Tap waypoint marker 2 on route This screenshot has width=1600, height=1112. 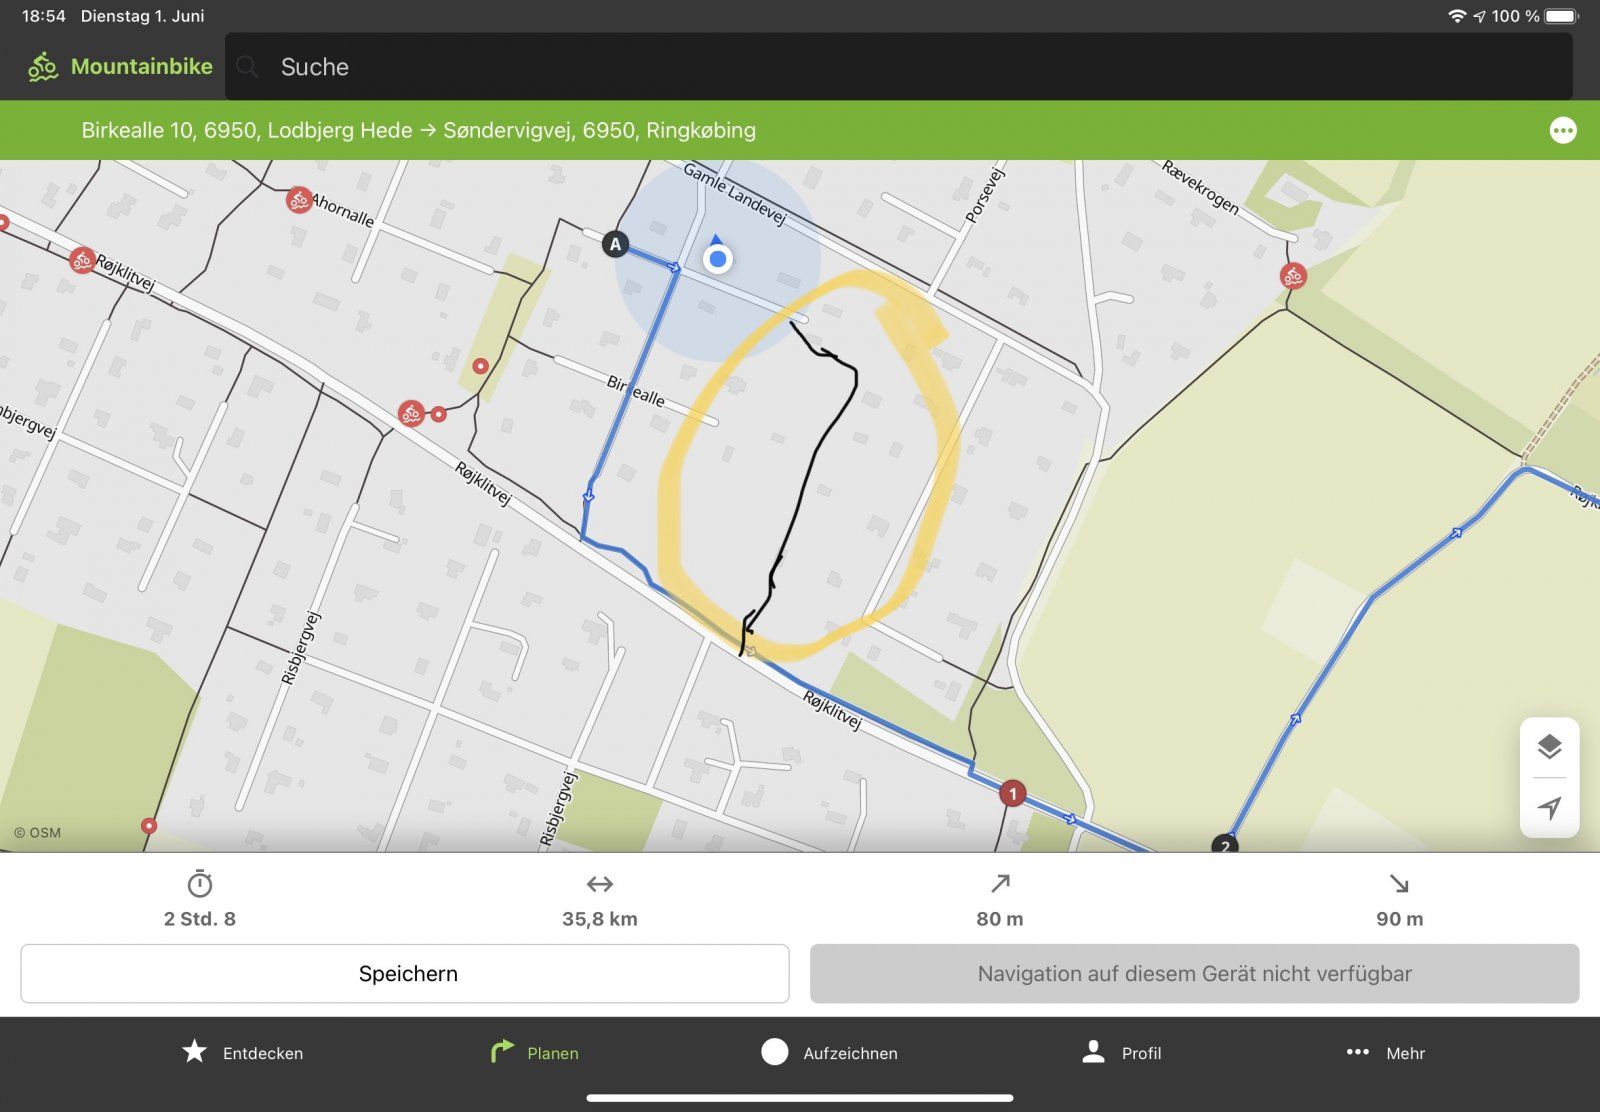(1225, 845)
